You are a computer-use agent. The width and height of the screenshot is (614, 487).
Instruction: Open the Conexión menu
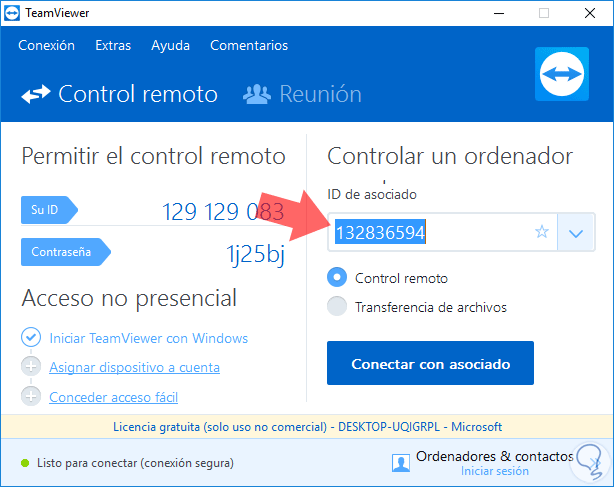[x=46, y=45]
